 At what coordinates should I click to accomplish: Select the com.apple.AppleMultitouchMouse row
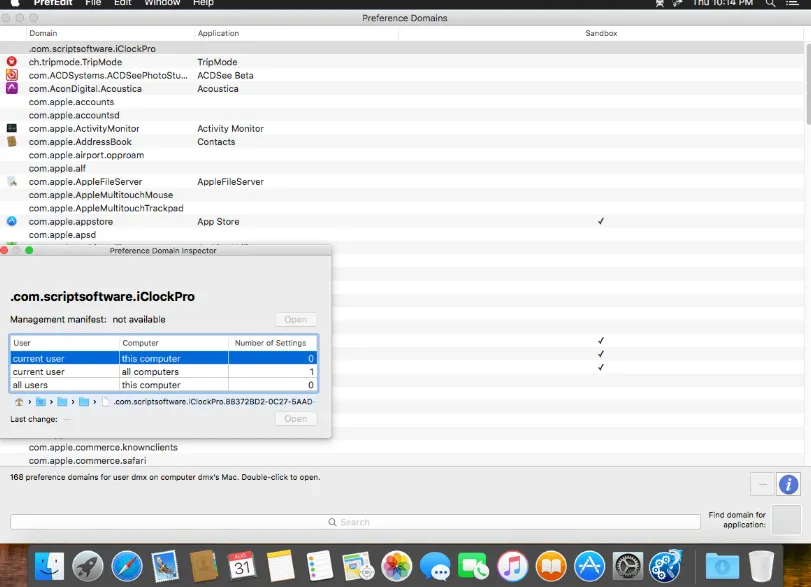[402, 194]
